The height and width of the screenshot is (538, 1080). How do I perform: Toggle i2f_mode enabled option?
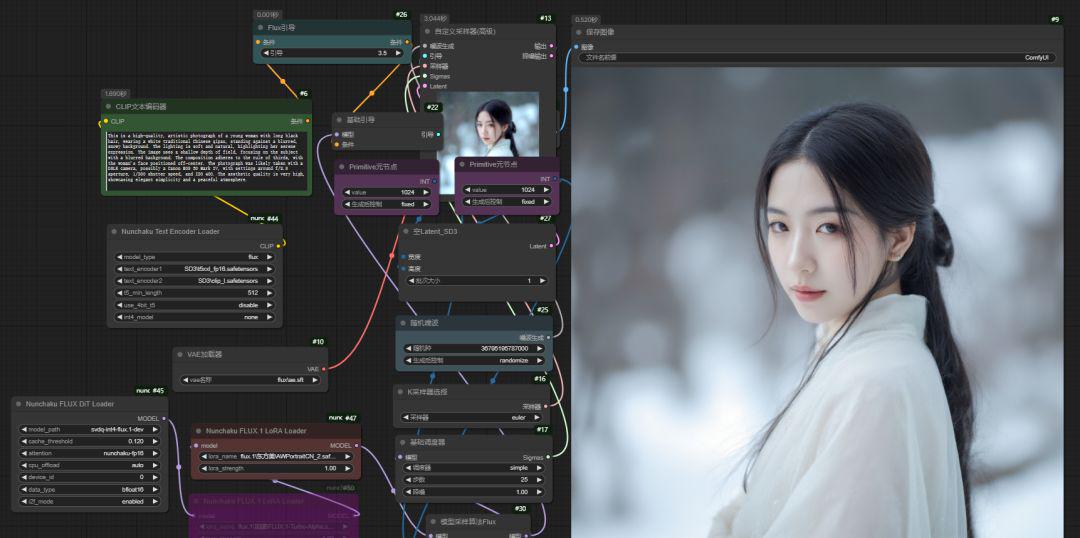(90, 501)
